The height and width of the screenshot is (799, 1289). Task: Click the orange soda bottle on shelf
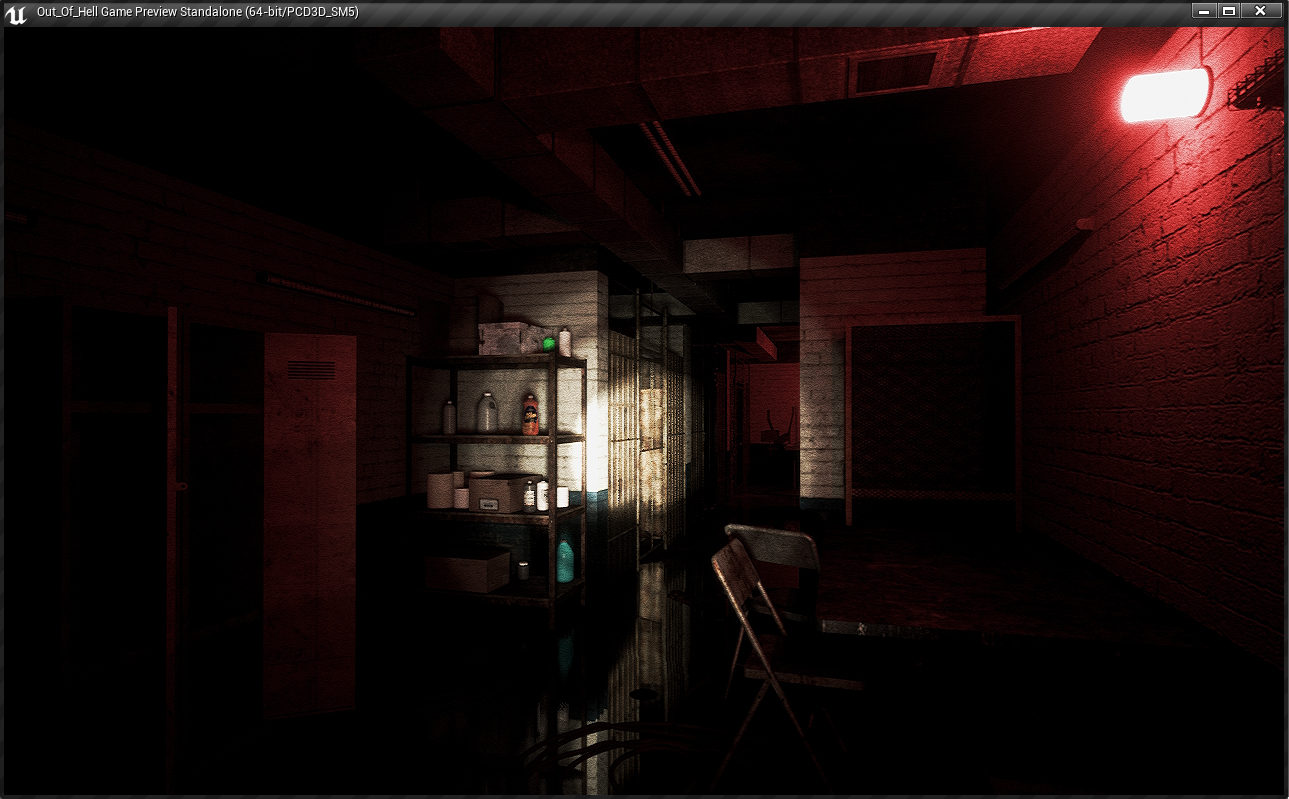click(x=530, y=414)
